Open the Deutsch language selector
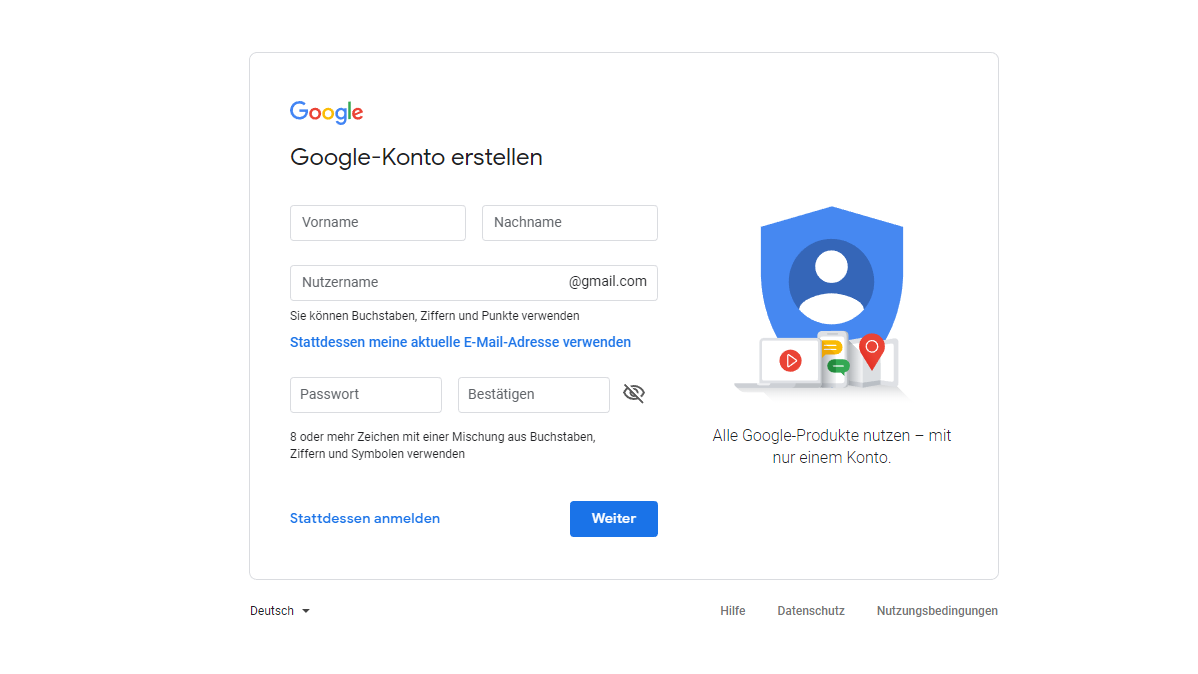The height and width of the screenshot is (674, 1198). [272, 611]
